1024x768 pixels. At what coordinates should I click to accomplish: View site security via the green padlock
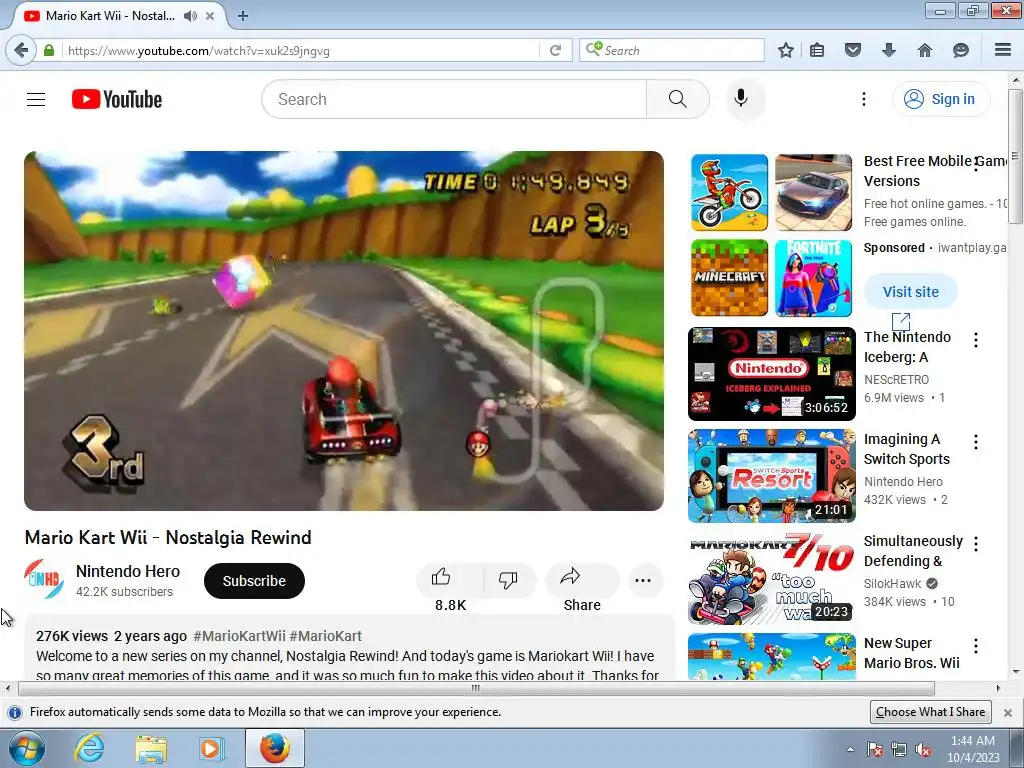(49, 50)
